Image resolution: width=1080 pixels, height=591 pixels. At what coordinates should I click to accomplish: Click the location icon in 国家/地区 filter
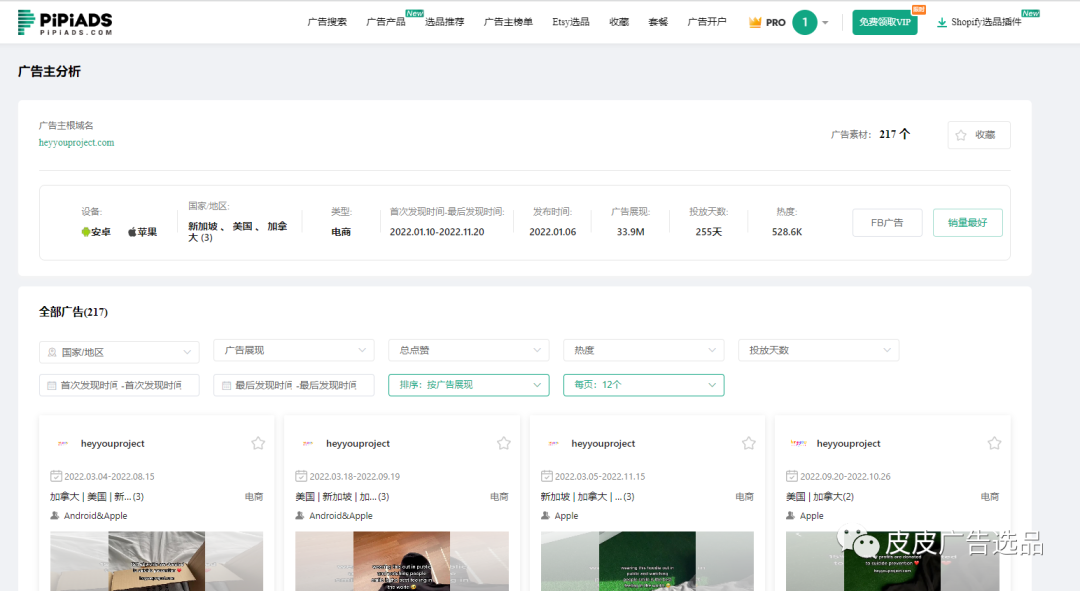[52, 353]
